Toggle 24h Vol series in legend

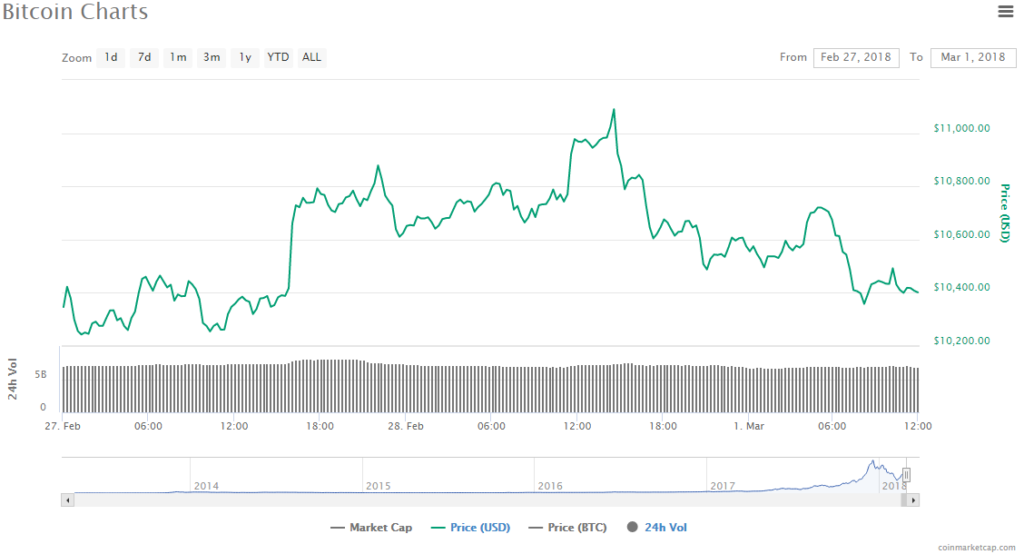click(657, 527)
